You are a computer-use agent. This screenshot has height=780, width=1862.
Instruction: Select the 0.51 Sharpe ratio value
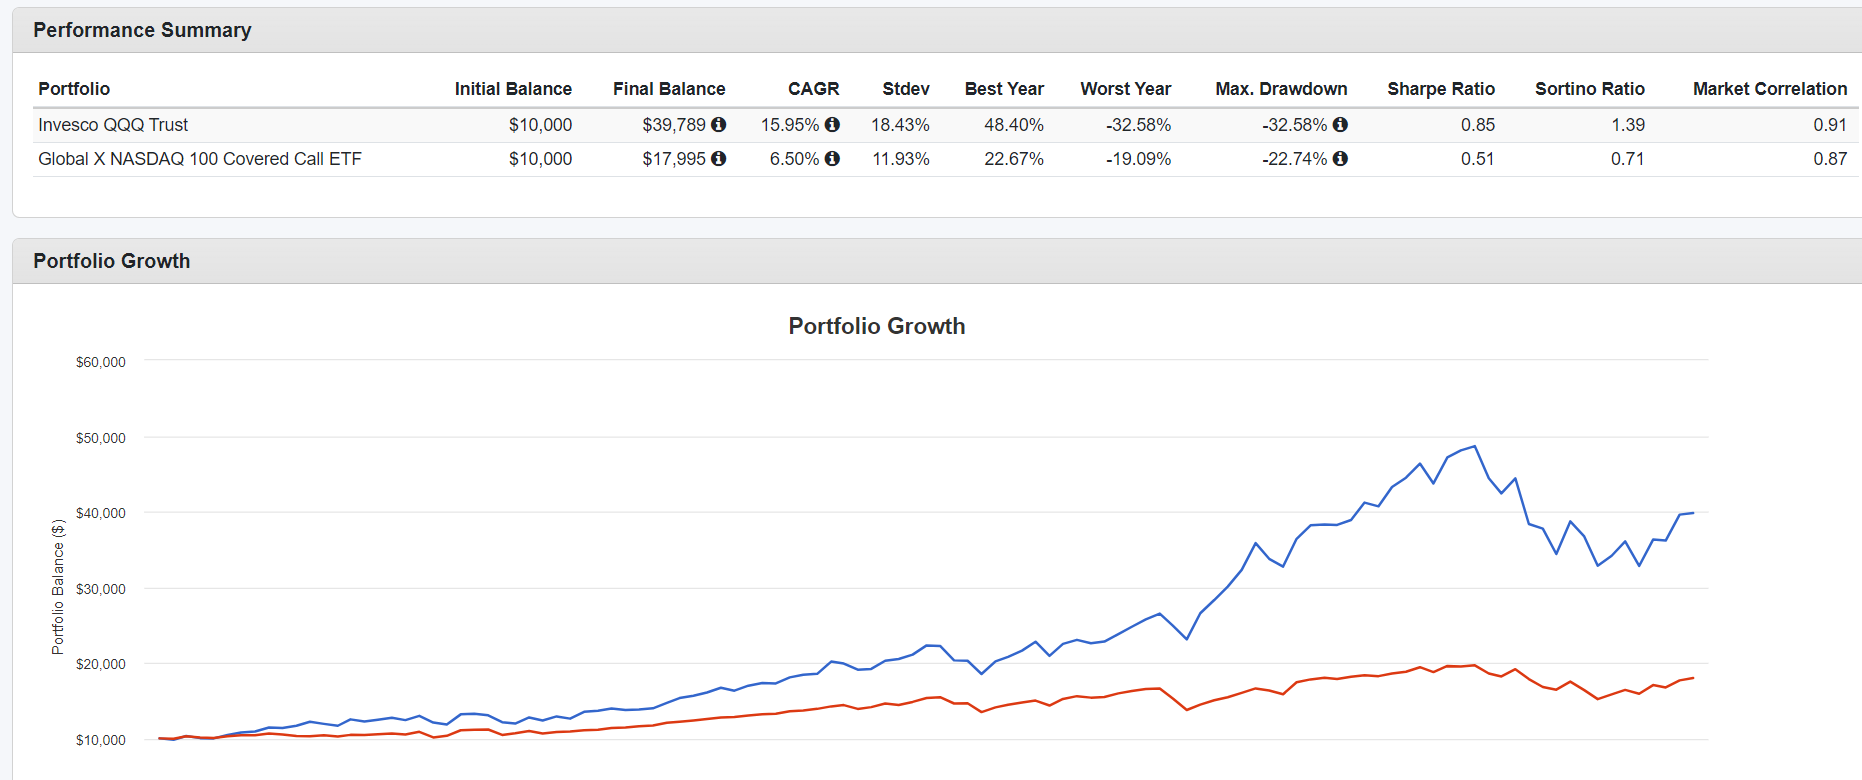(x=1478, y=159)
